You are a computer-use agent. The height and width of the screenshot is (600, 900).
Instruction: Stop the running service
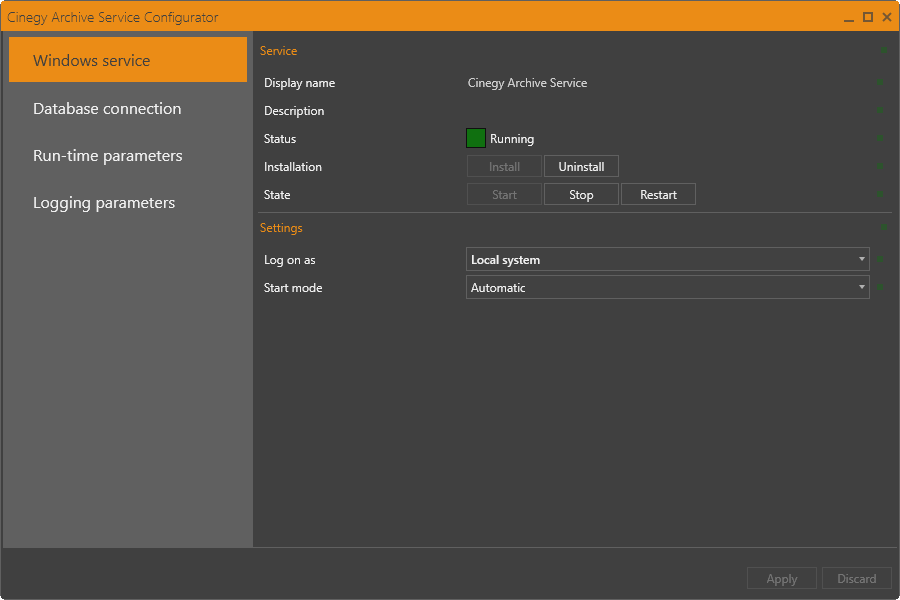(581, 195)
